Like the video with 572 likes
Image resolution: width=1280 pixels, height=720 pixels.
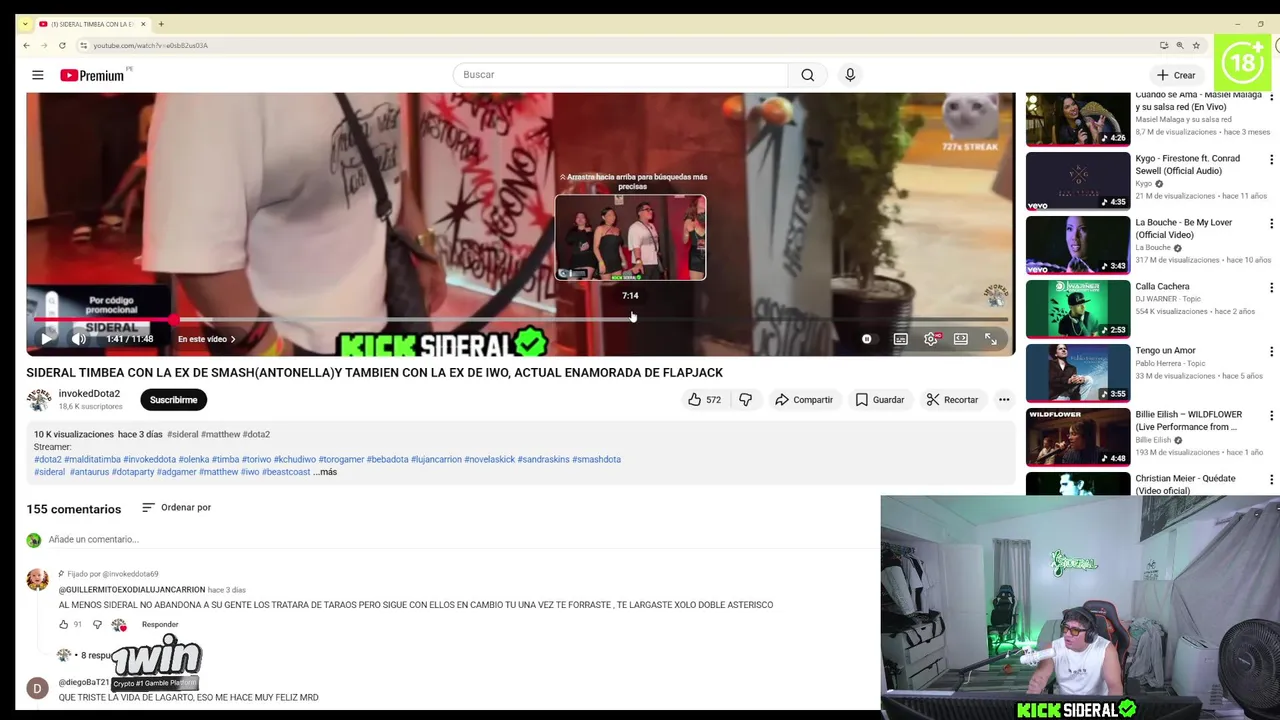point(704,400)
